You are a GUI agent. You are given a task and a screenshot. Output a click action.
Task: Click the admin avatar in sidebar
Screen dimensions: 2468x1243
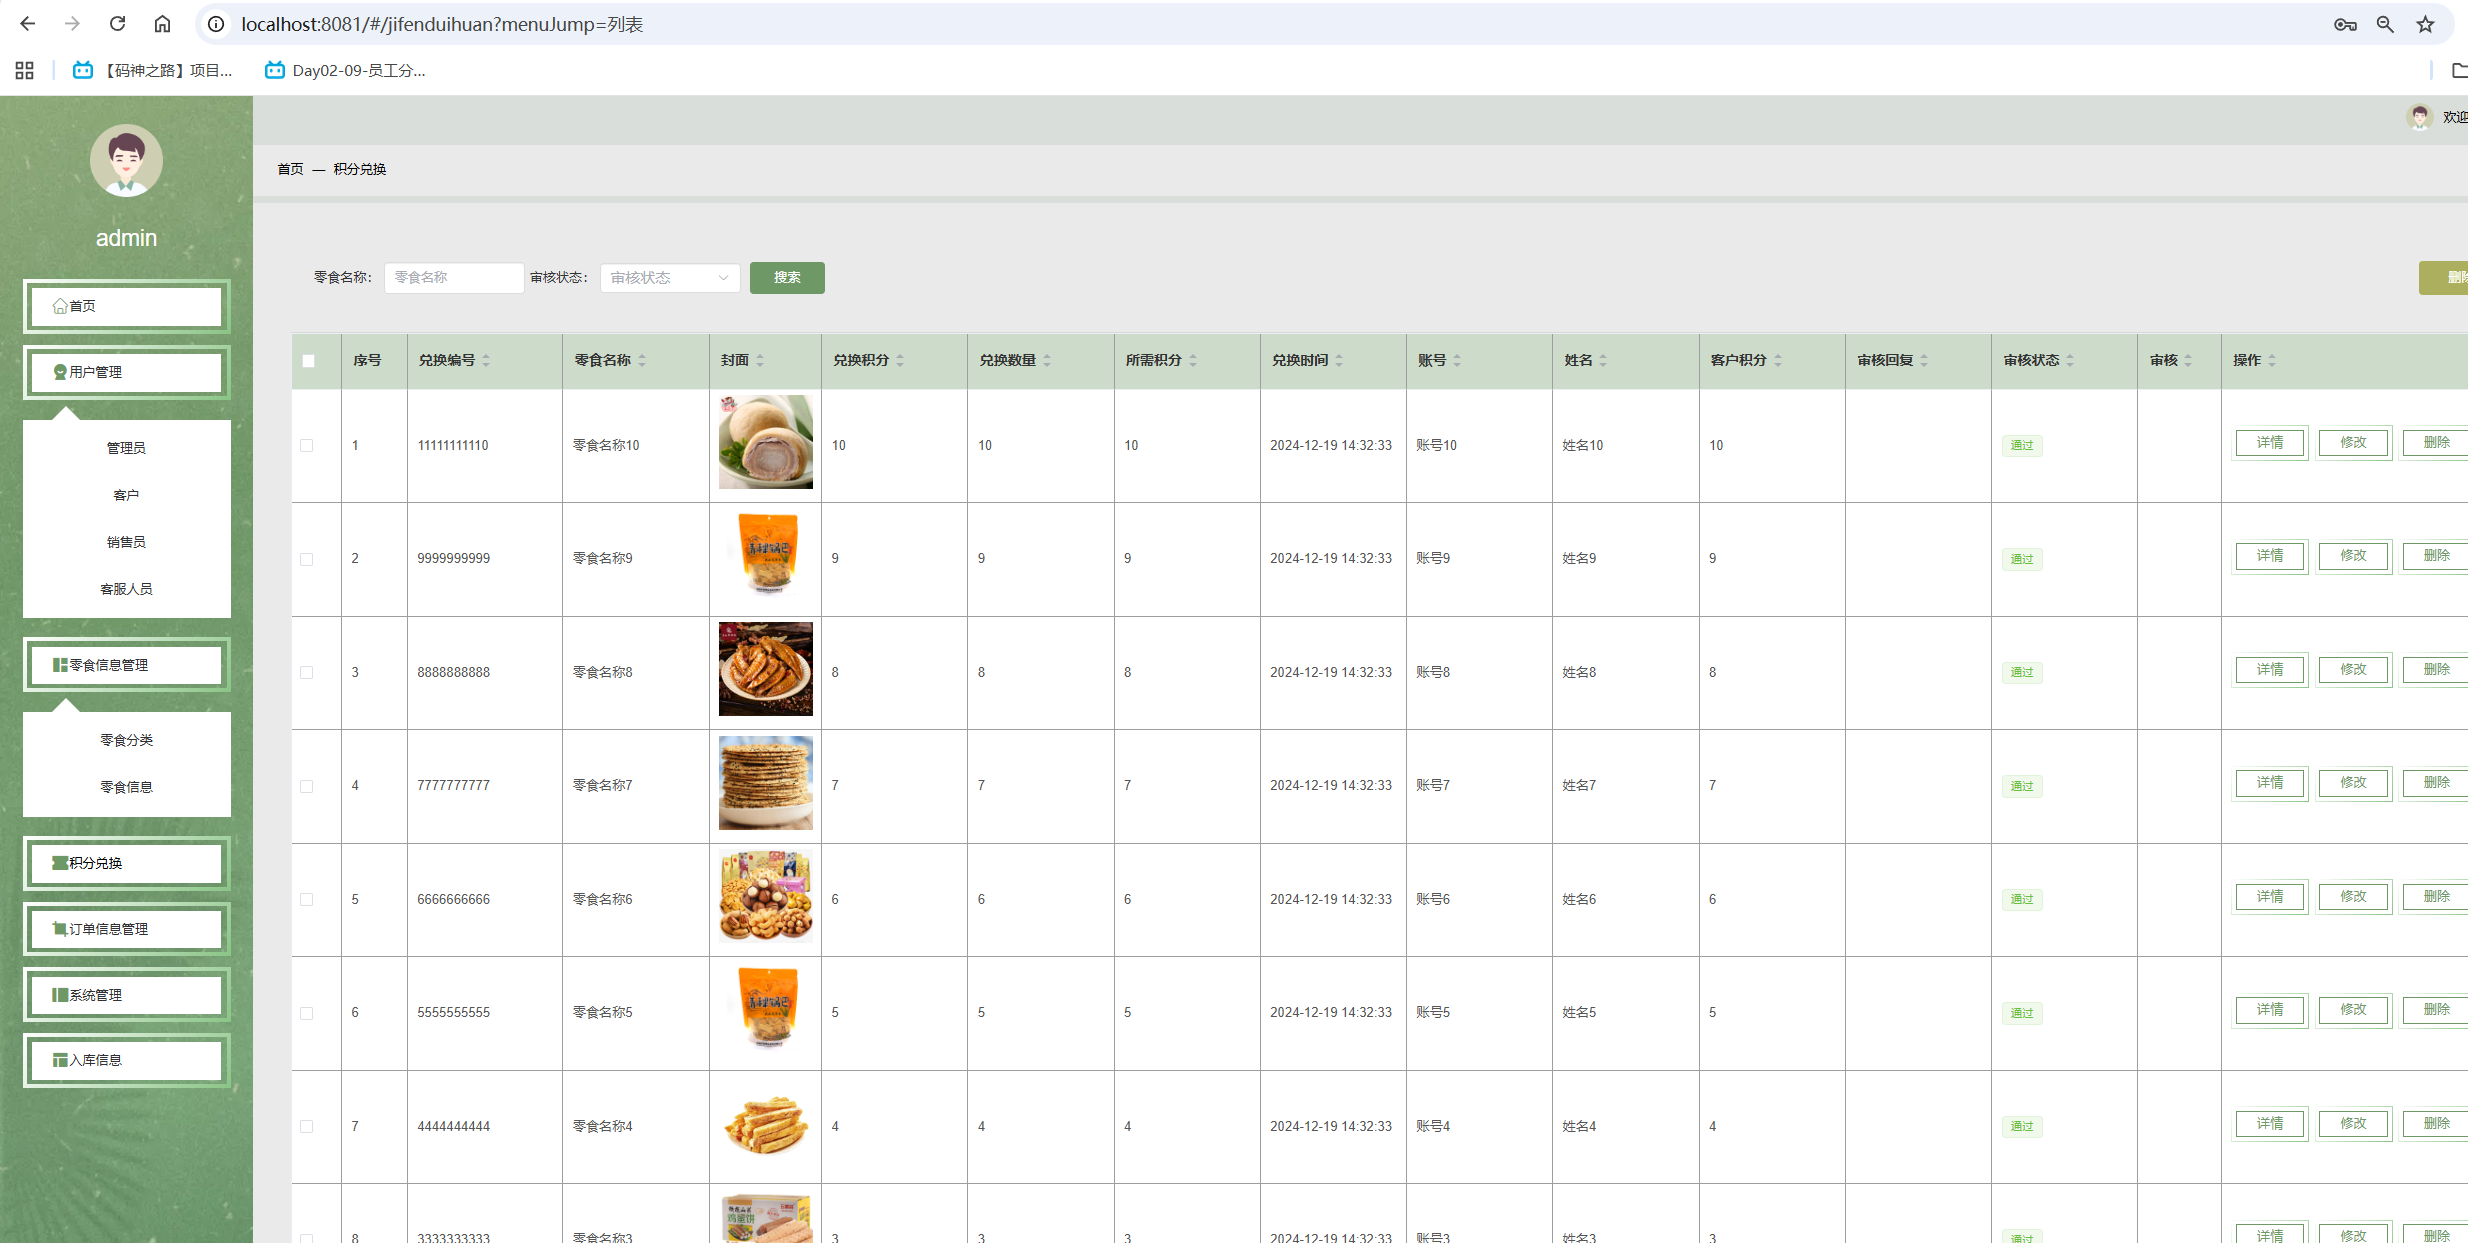pyautogui.click(x=126, y=160)
